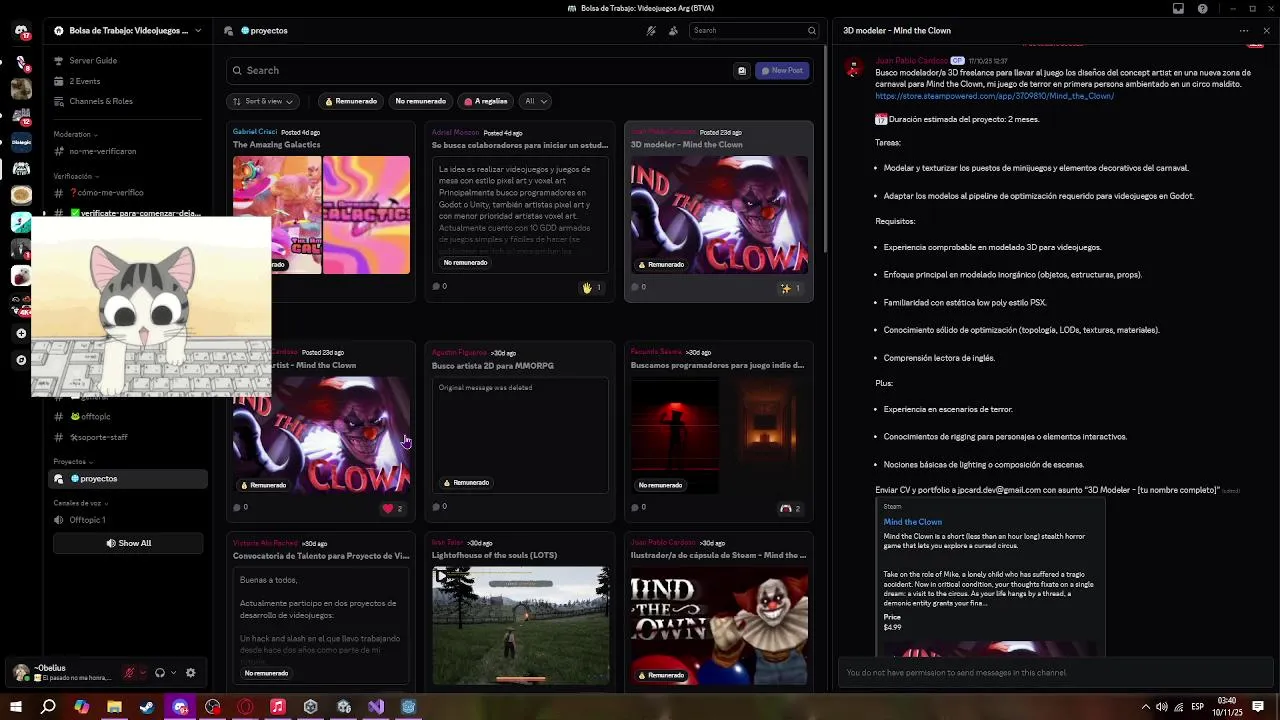Open volume control in system tray

tap(1161, 707)
